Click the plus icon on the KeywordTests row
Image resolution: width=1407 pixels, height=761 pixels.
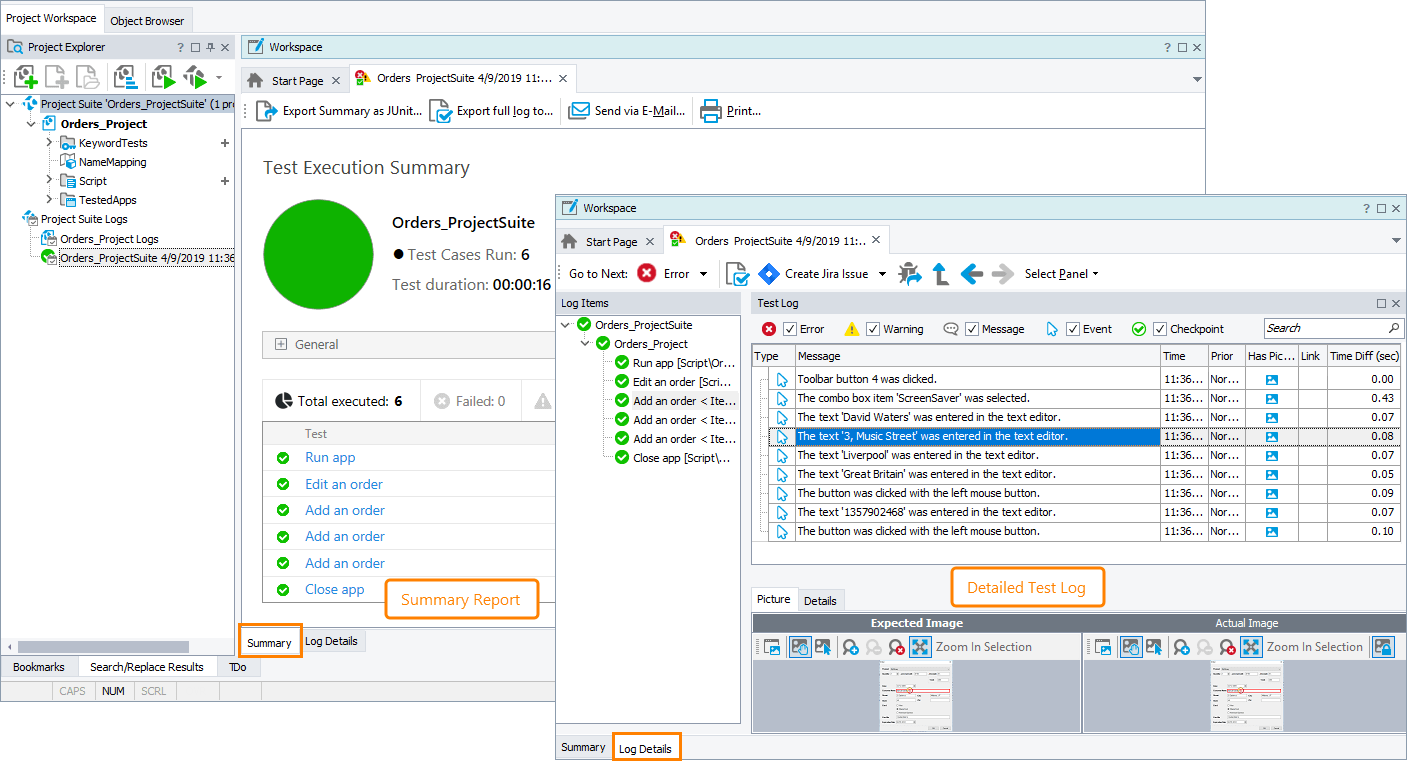click(x=225, y=143)
